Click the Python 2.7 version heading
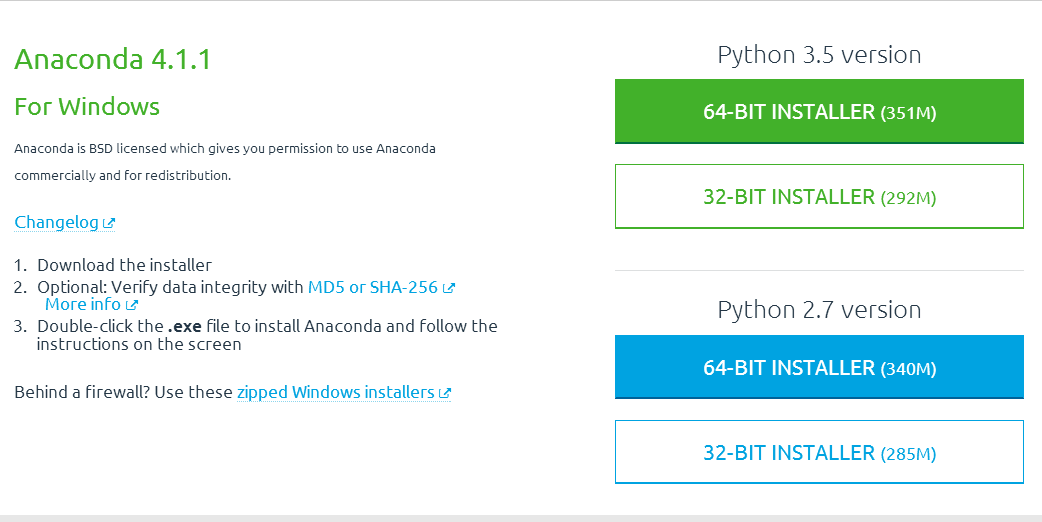Screen dimensions: 1042x522 (x=819, y=310)
